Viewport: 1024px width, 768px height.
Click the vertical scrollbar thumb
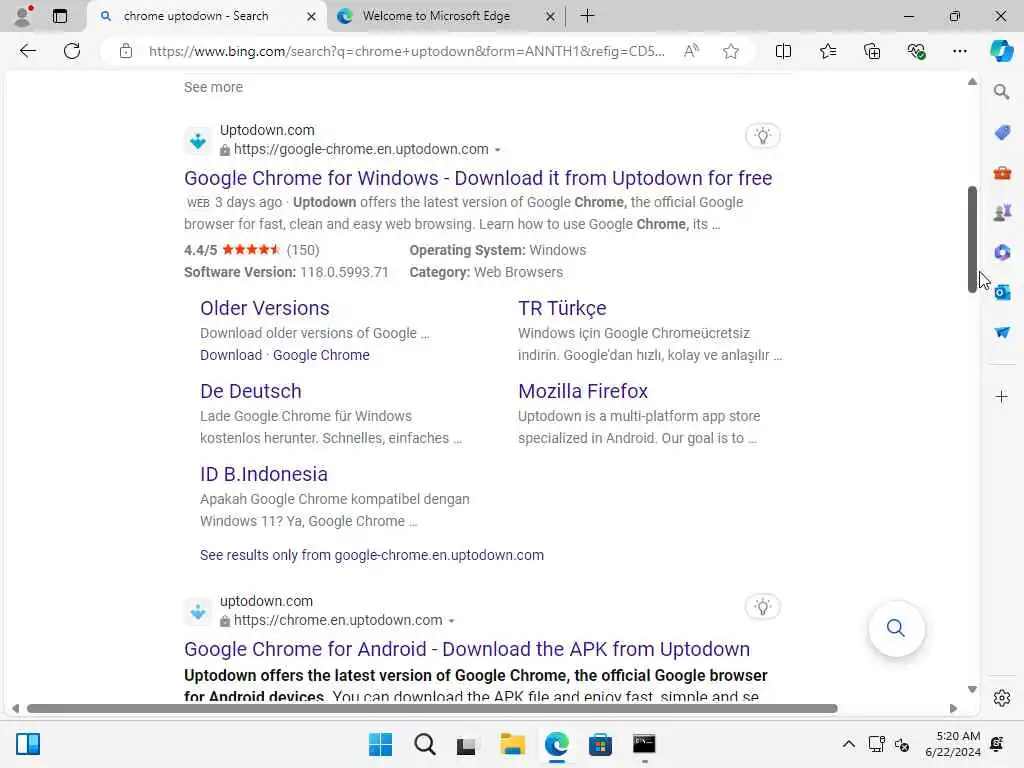point(972,239)
